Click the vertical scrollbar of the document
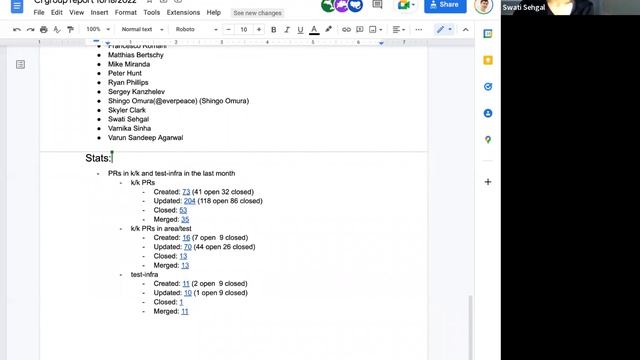The width and height of the screenshot is (640, 360). point(471,327)
